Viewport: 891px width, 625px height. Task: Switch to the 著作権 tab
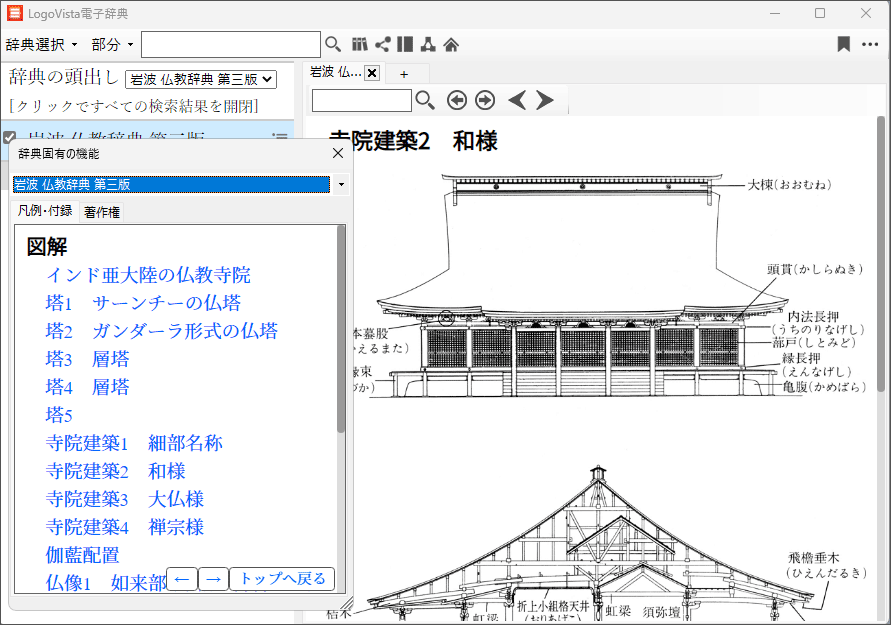click(102, 212)
